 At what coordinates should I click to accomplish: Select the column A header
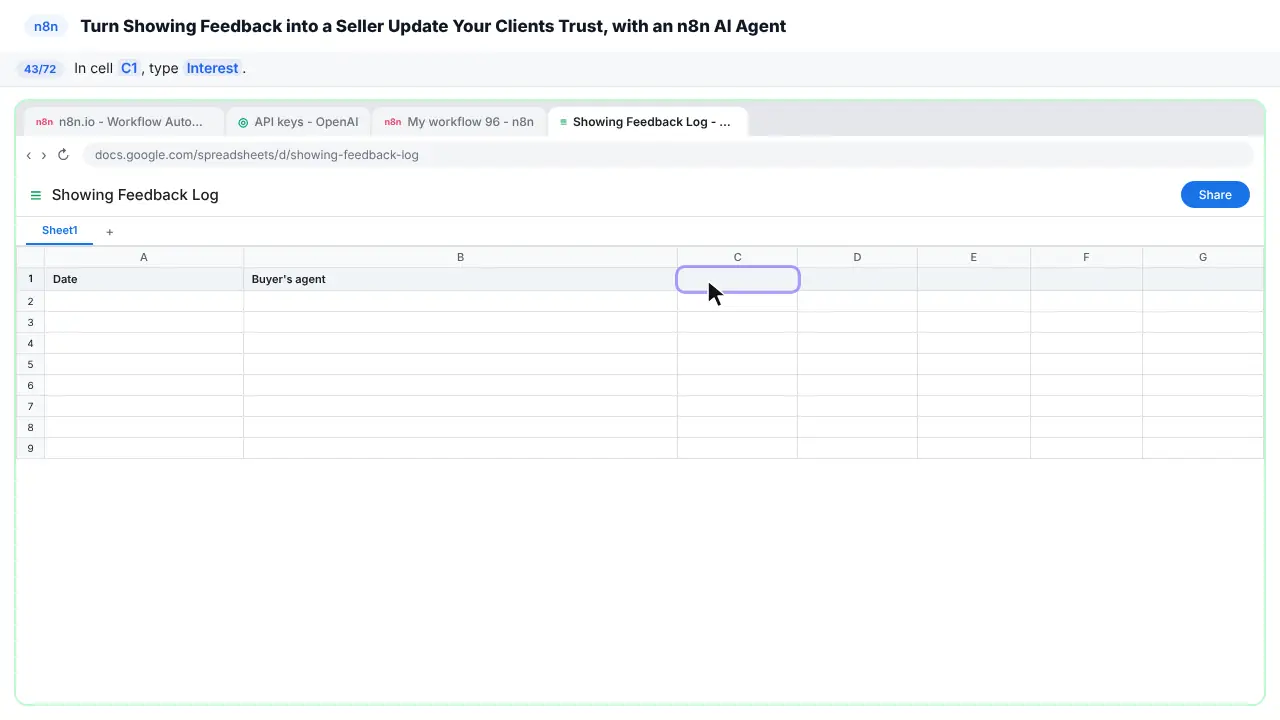click(x=144, y=257)
